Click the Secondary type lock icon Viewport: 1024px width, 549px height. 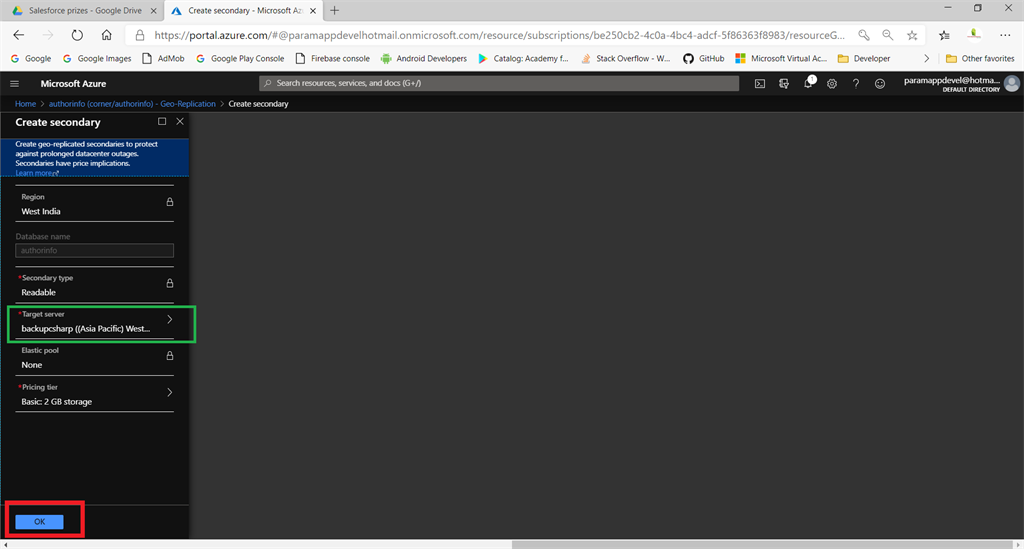point(170,283)
